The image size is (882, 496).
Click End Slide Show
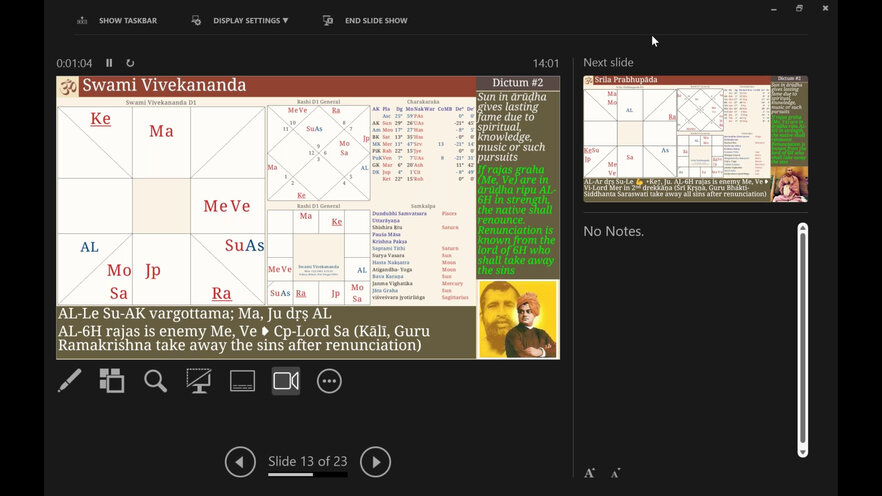click(x=366, y=20)
